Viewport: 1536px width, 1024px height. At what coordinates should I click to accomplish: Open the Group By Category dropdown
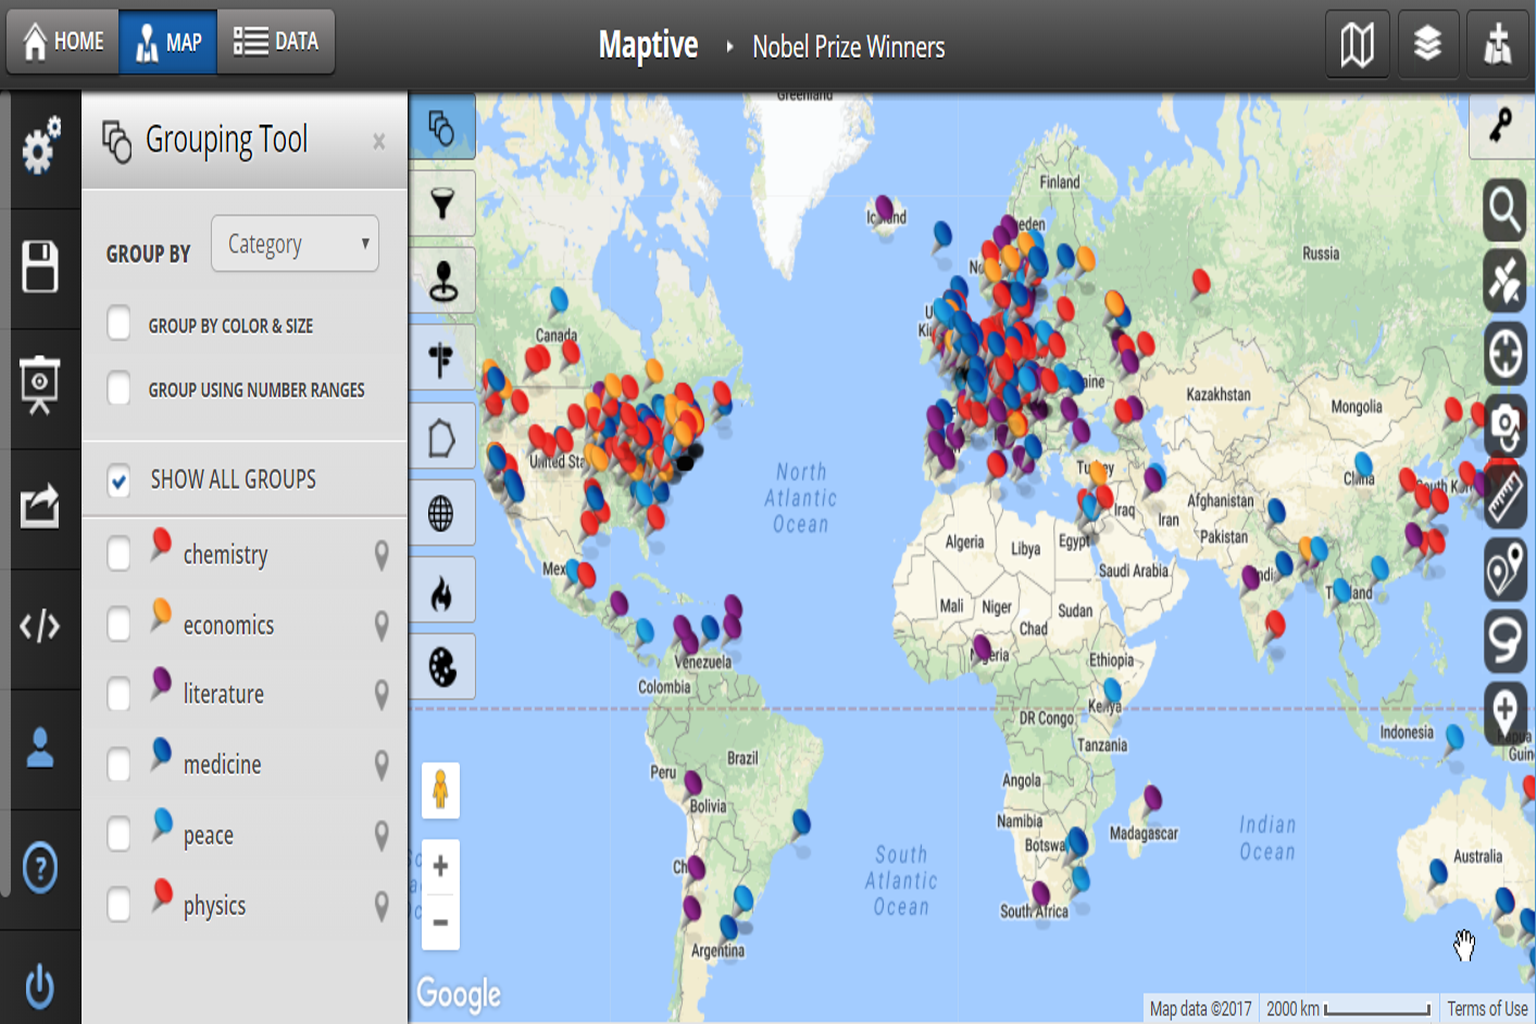coord(295,244)
